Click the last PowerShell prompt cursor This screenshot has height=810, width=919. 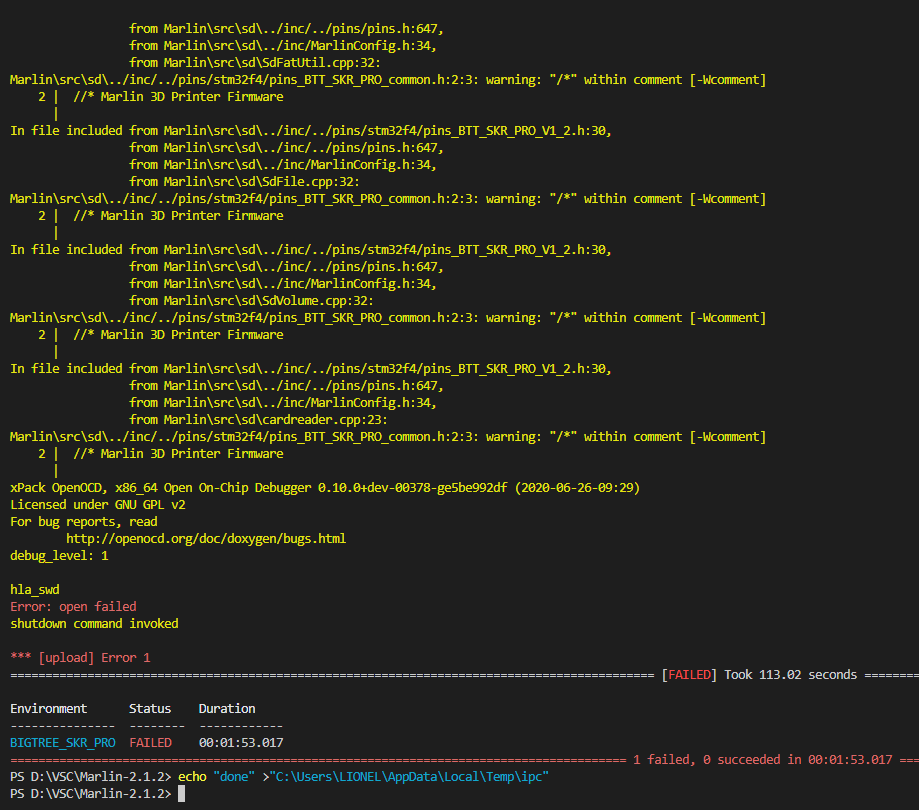tap(182, 794)
